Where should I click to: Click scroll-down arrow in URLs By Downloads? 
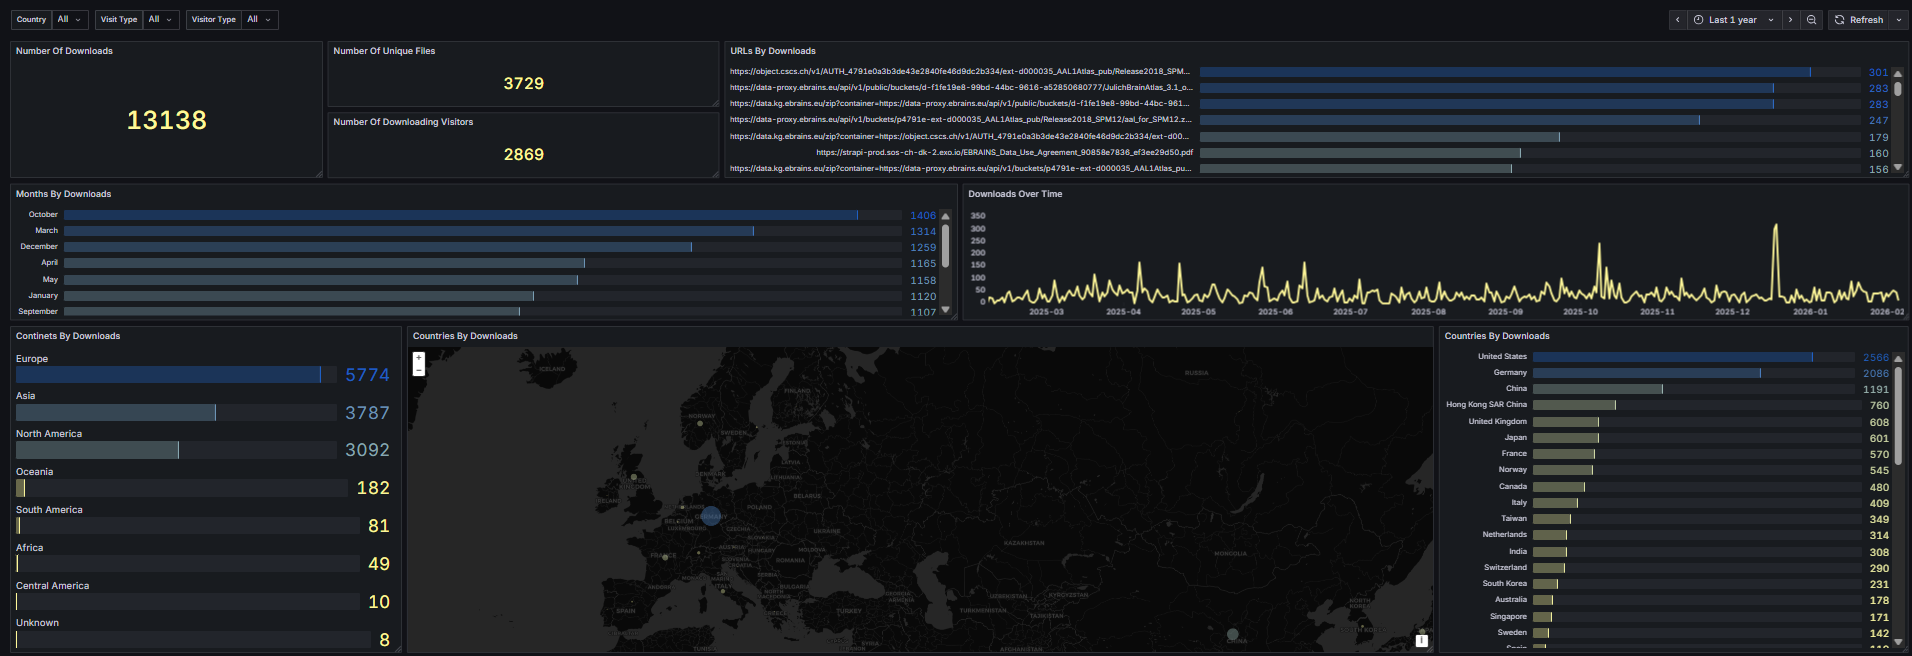[1898, 168]
